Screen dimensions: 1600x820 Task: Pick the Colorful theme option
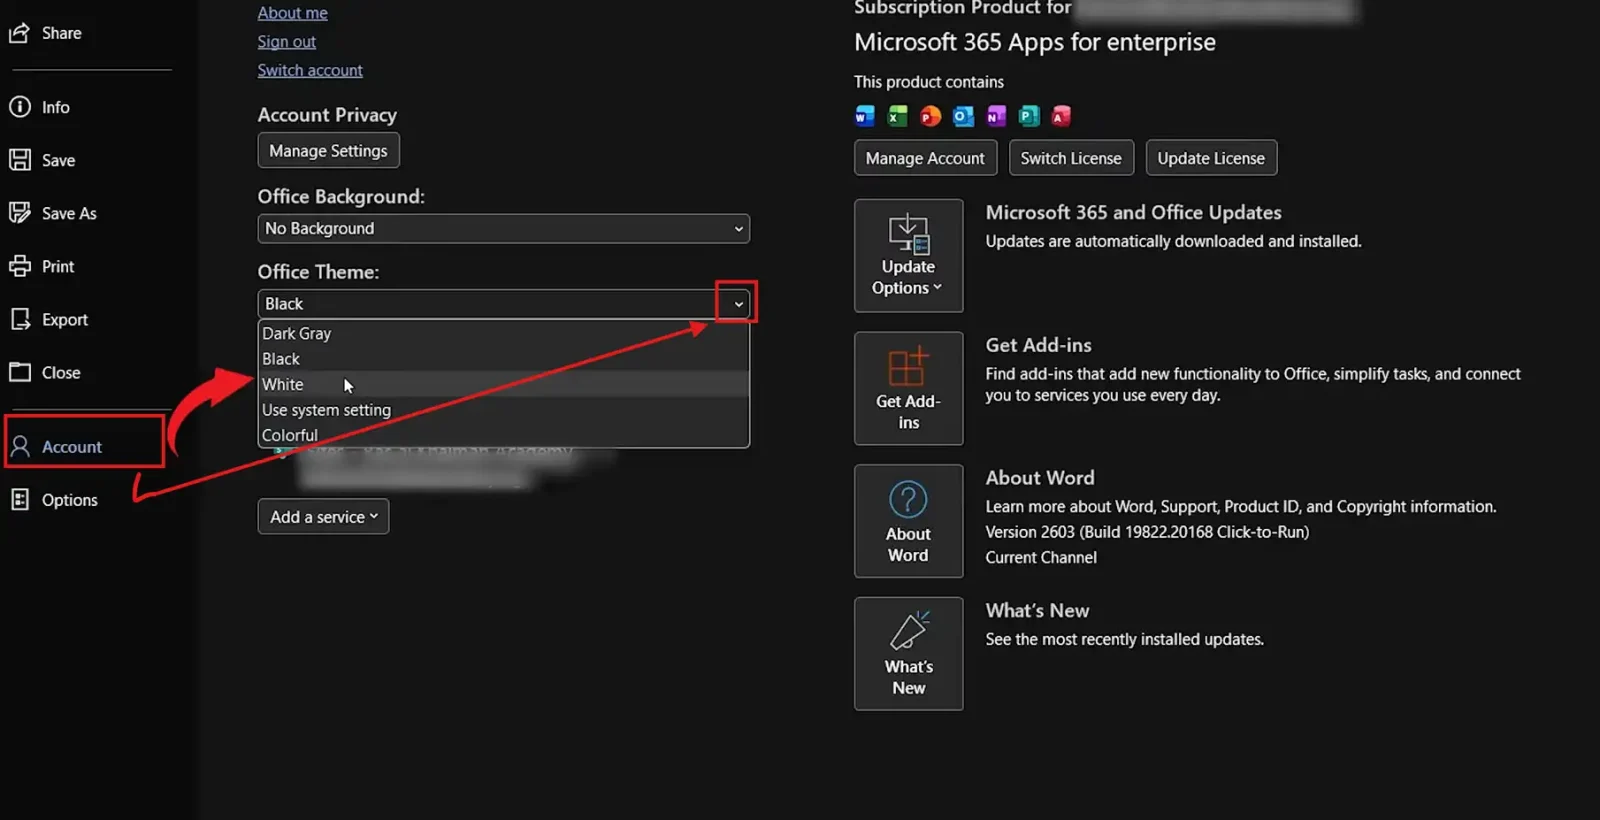[x=503, y=435]
